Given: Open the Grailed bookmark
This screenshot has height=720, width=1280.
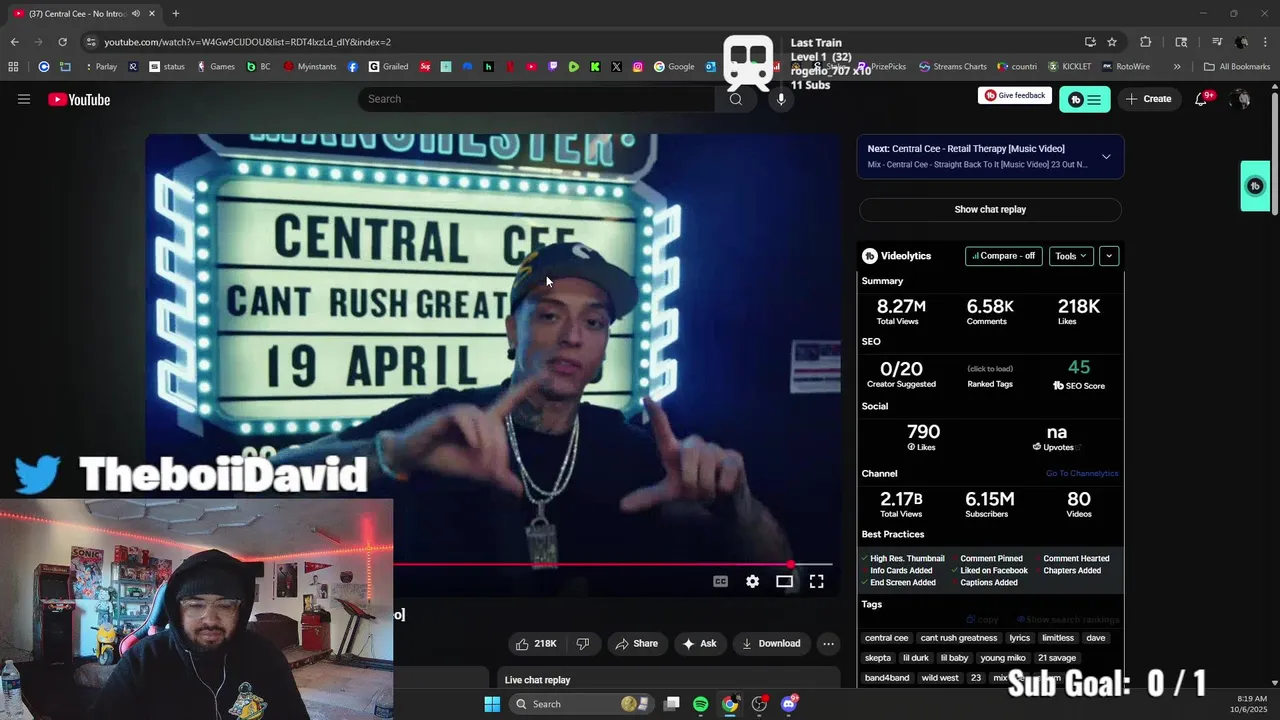Looking at the screenshot, I should pyautogui.click(x=388, y=67).
